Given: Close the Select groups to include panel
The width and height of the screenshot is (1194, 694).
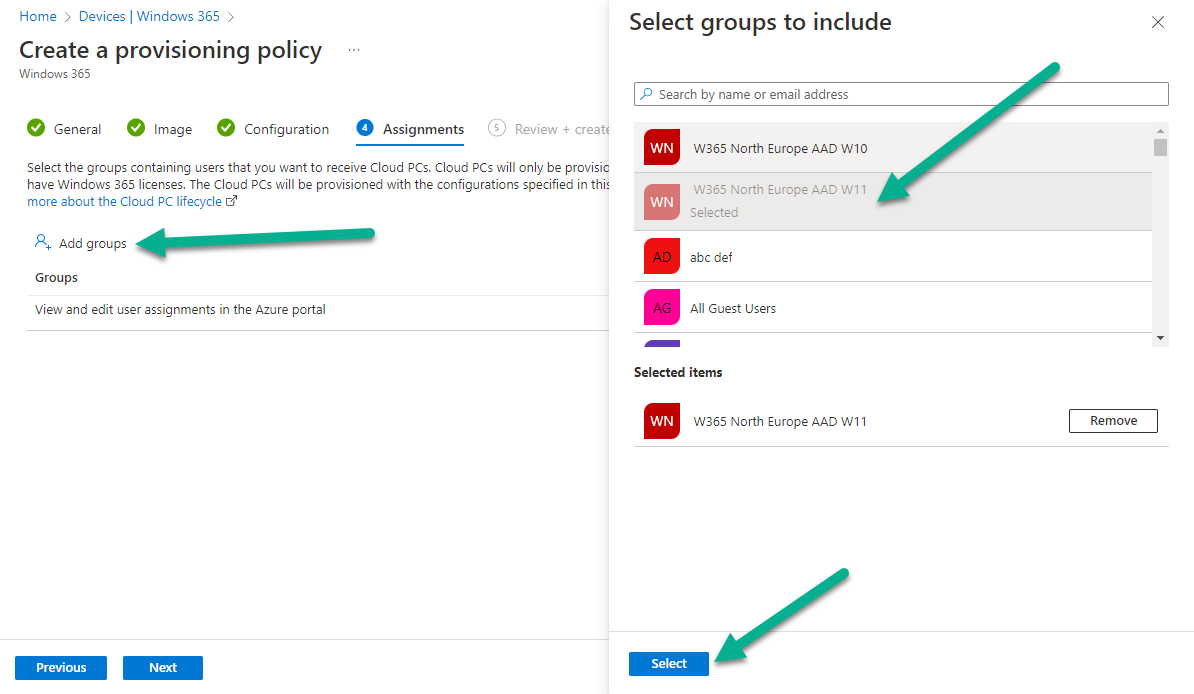Looking at the screenshot, I should point(1157,22).
